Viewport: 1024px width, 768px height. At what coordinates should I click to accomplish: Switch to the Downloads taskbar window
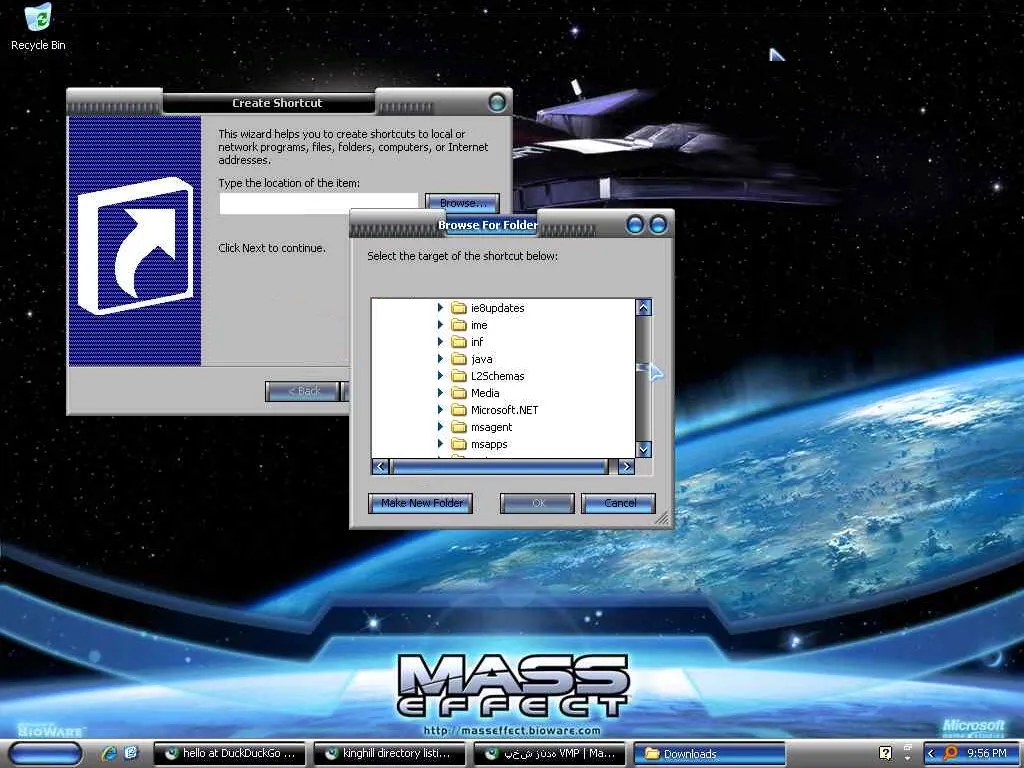pyautogui.click(x=709, y=754)
